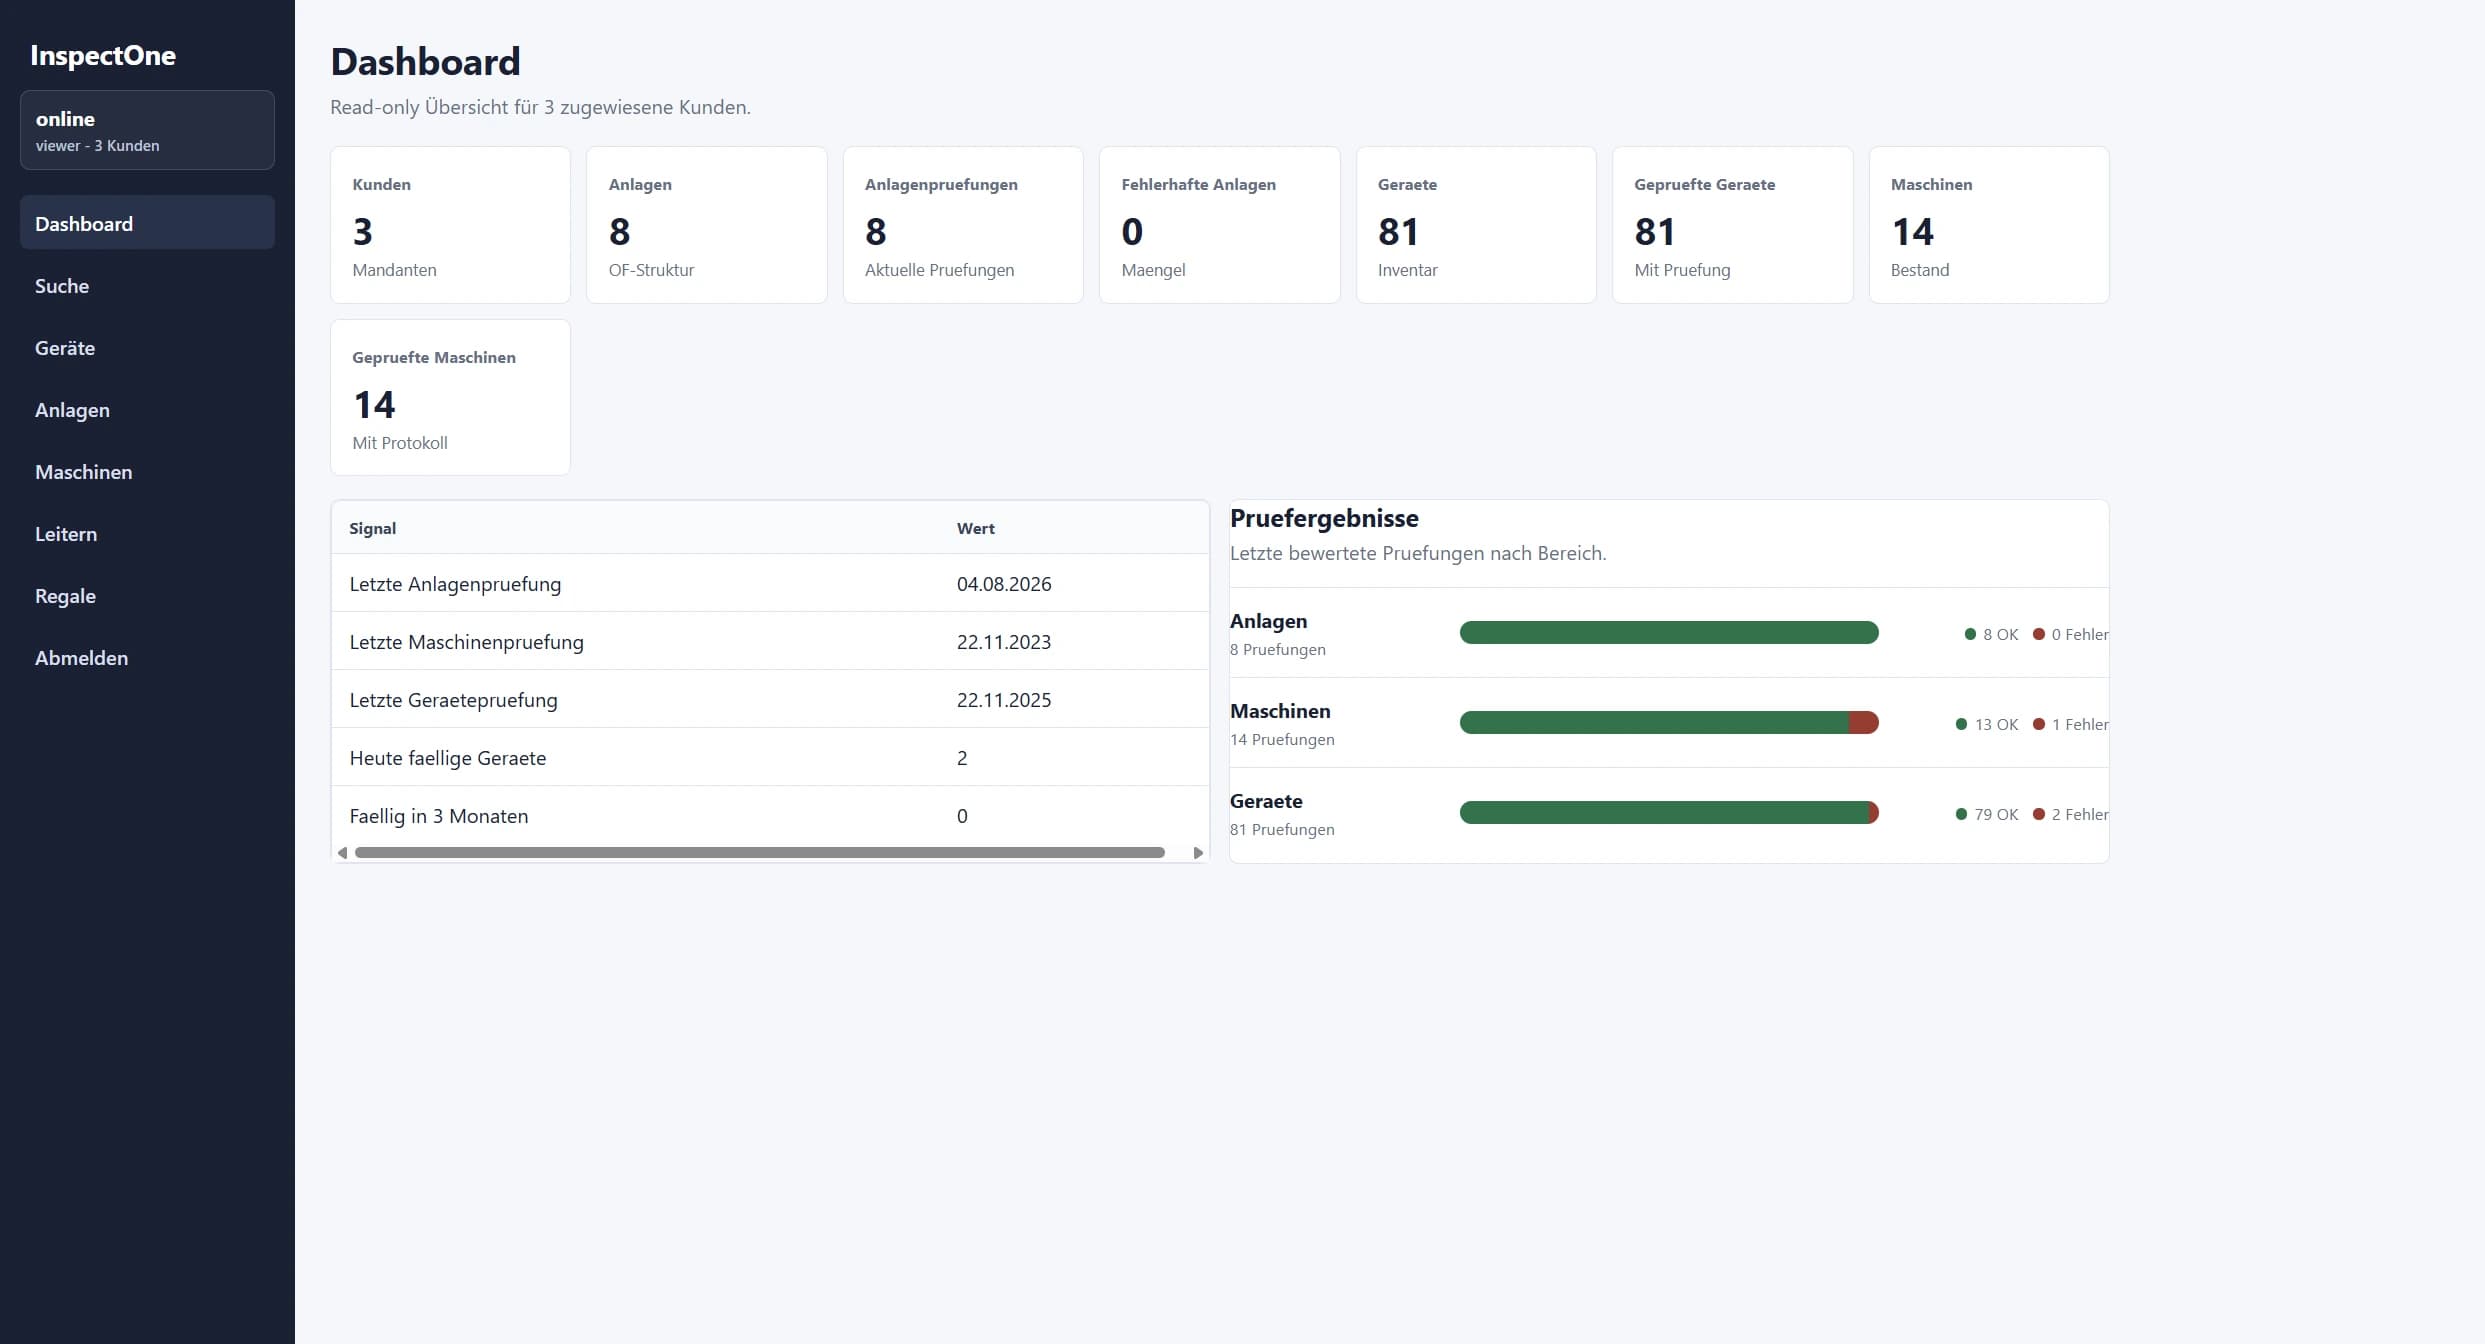This screenshot has width=2485, height=1344.
Task: Click the 2 Fehler legend label
Action: (2080, 814)
